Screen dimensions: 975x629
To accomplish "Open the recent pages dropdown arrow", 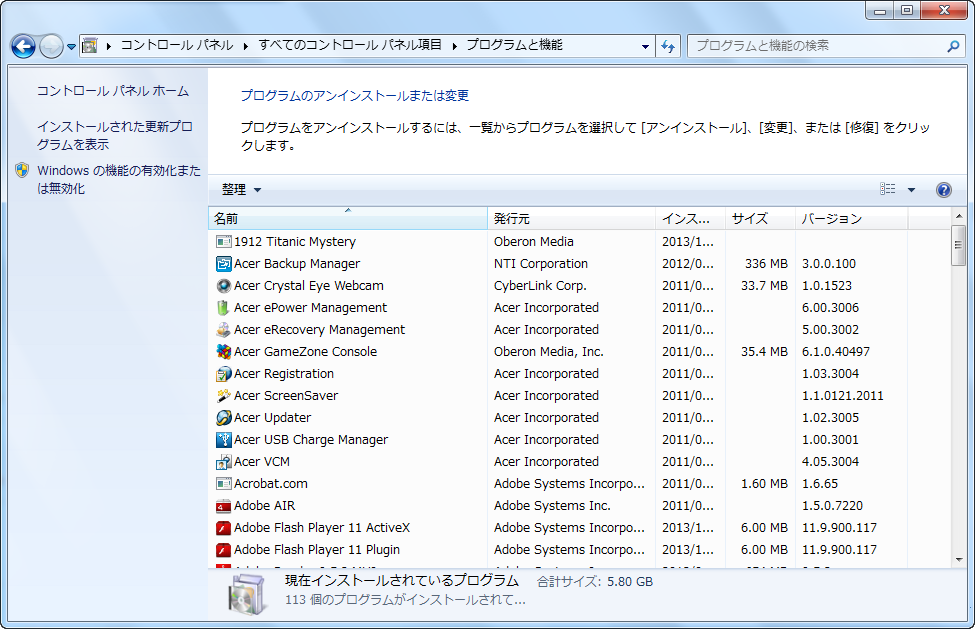I will tap(72, 47).
